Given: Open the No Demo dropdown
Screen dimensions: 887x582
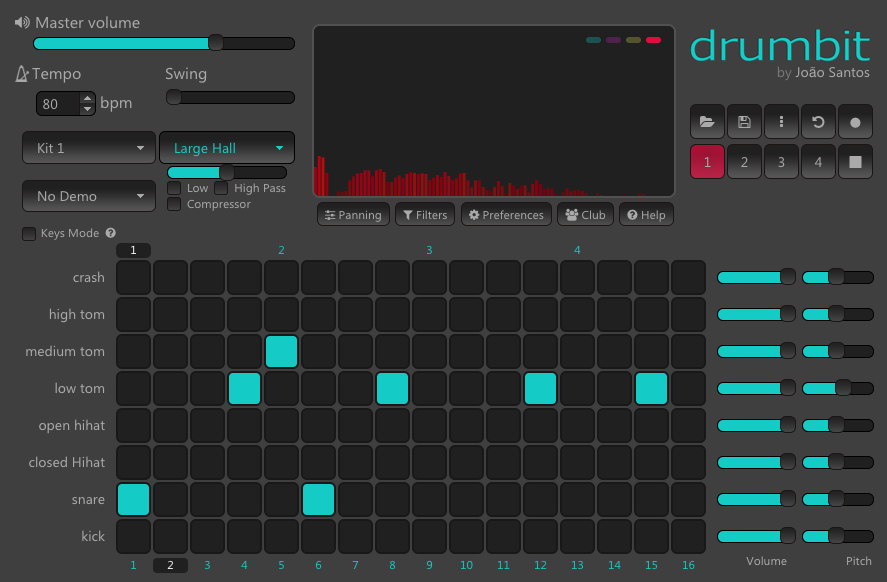Looking at the screenshot, I should point(89,196).
